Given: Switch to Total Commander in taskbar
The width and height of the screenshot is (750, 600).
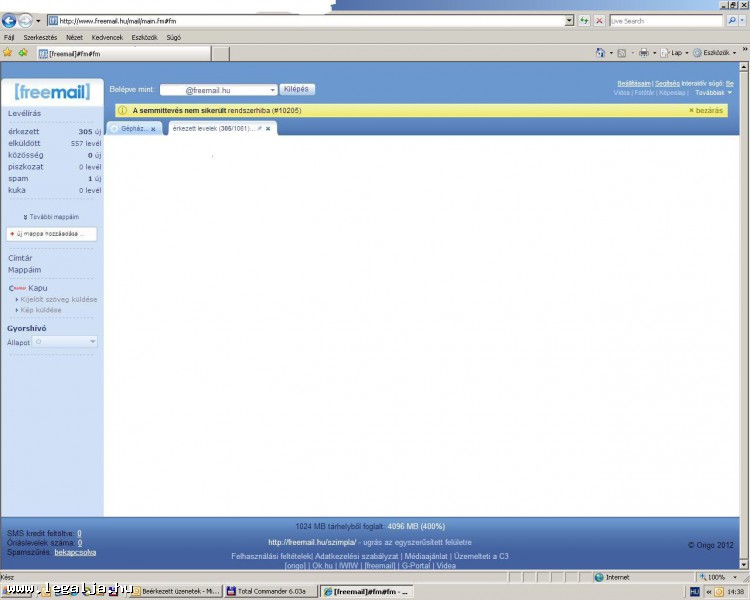Looking at the screenshot, I should [x=270, y=592].
